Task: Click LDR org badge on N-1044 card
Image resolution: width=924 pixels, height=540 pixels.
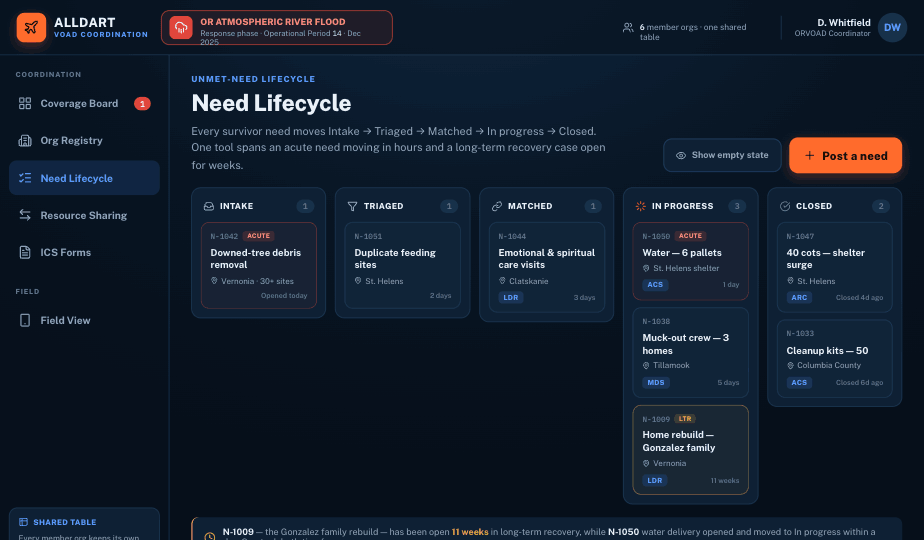Action: [511, 298]
